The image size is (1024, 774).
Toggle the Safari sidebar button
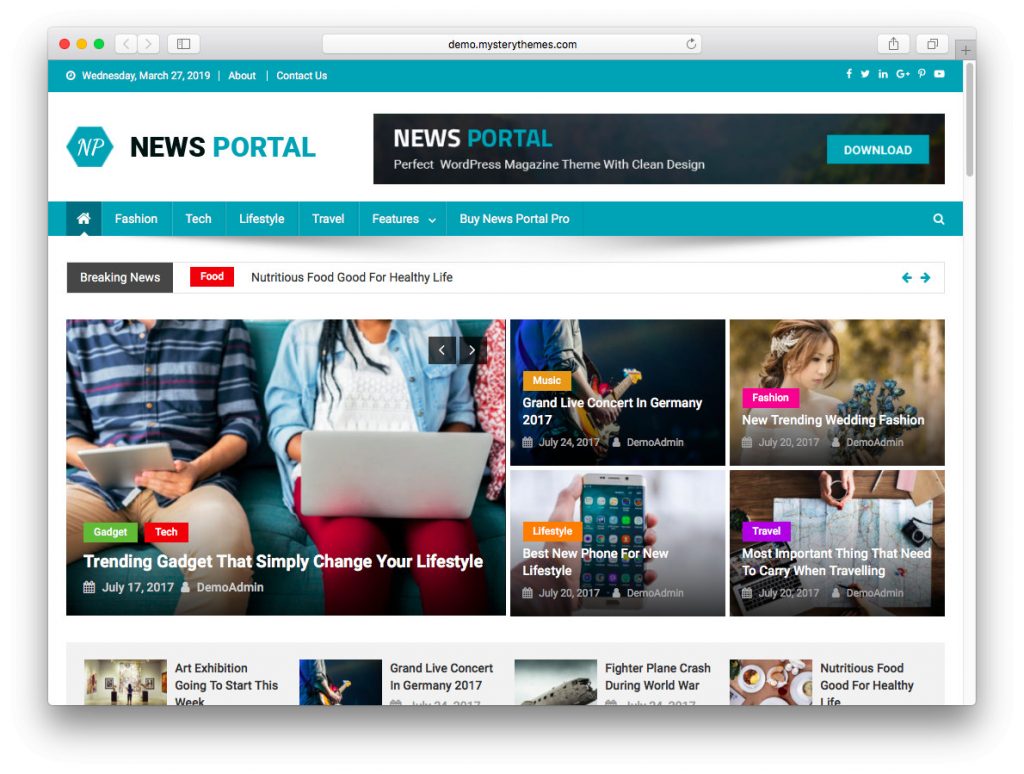[x=184, y=44]
